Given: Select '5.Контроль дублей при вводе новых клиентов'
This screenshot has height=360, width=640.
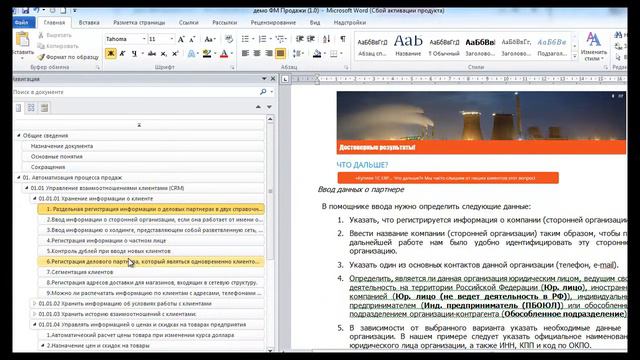Looking at the screenshot, I should tap(151, 251).
